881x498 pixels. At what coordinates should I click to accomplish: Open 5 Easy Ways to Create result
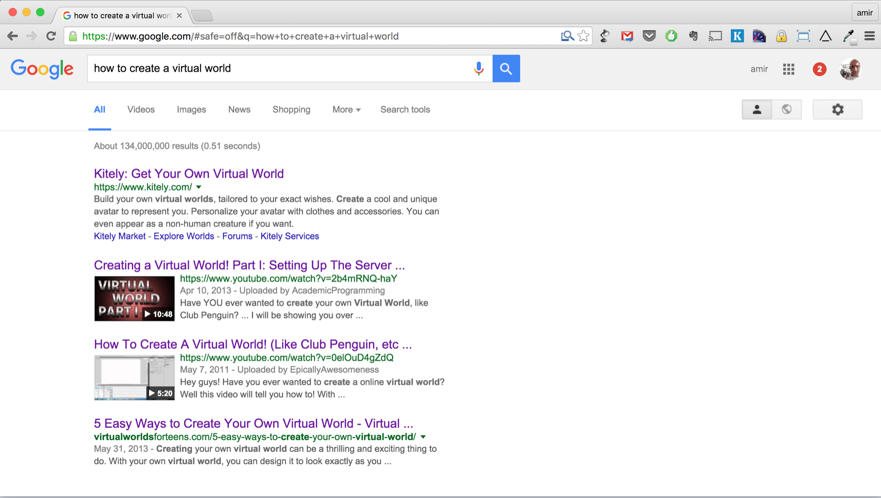pos(253,424)
